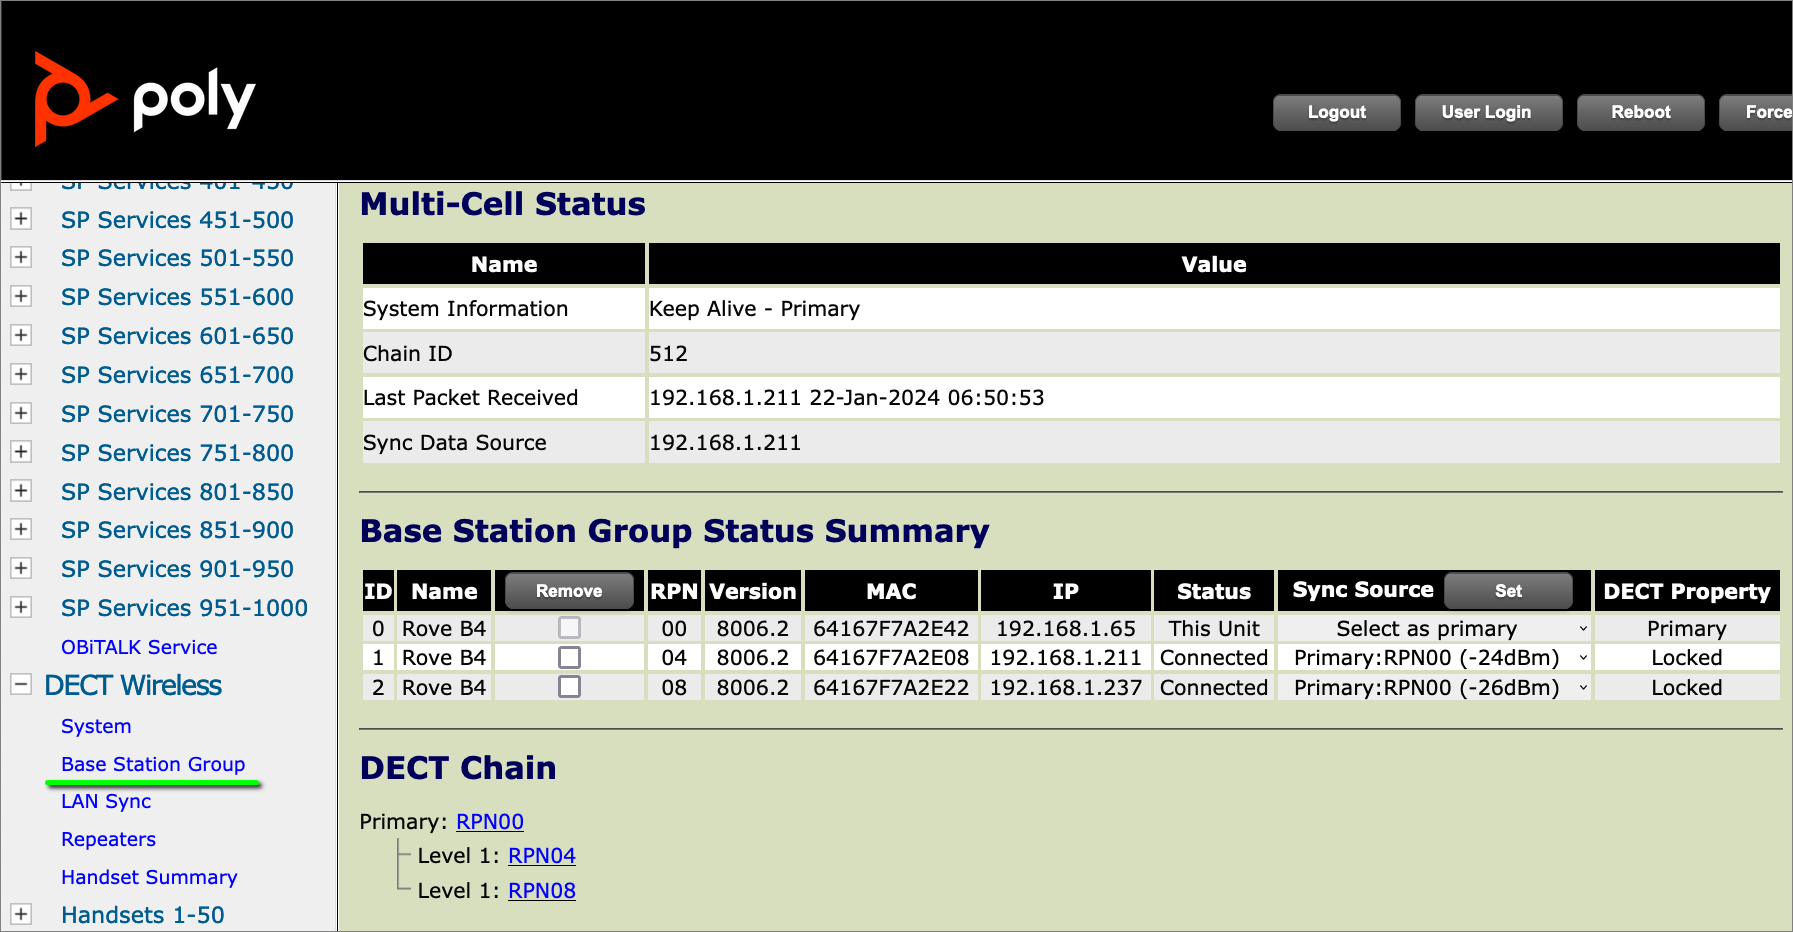Collapse the DECT Wireless section
This screenshot has height=932, width=1793.
(x=21, y=685)
